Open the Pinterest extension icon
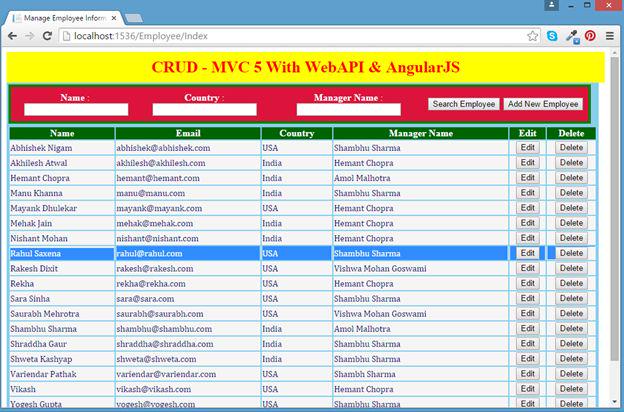The height and width of the screenshot is (412, 624). click(590, 36)
